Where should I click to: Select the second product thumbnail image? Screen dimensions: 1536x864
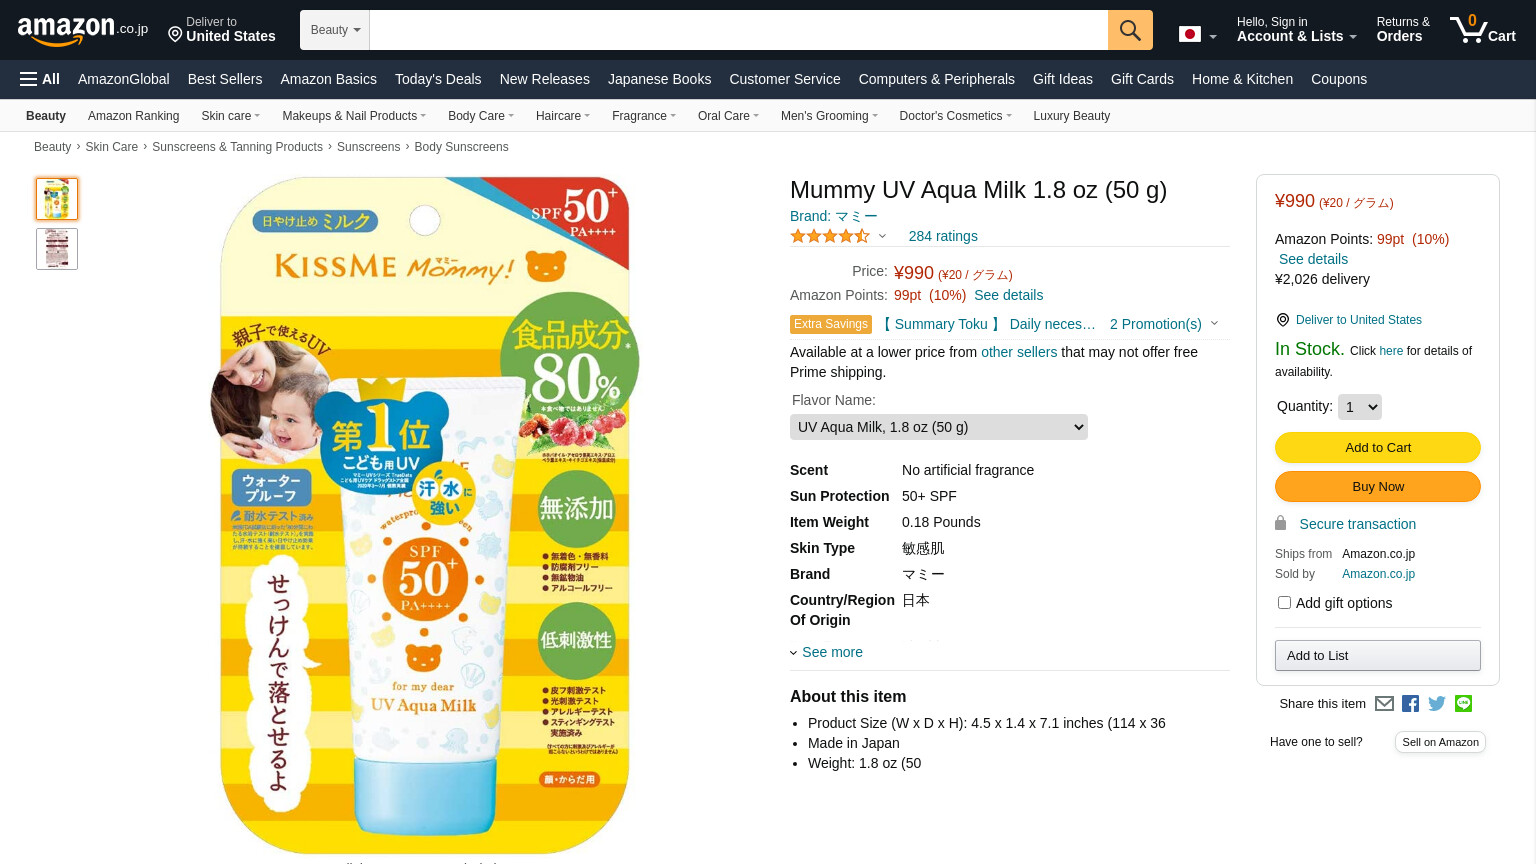pos(57,249)
